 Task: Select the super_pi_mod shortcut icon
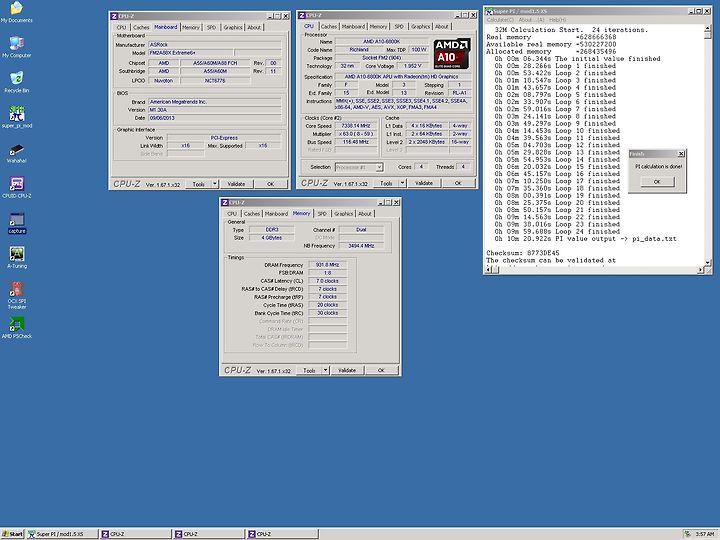tap(17, 117)
